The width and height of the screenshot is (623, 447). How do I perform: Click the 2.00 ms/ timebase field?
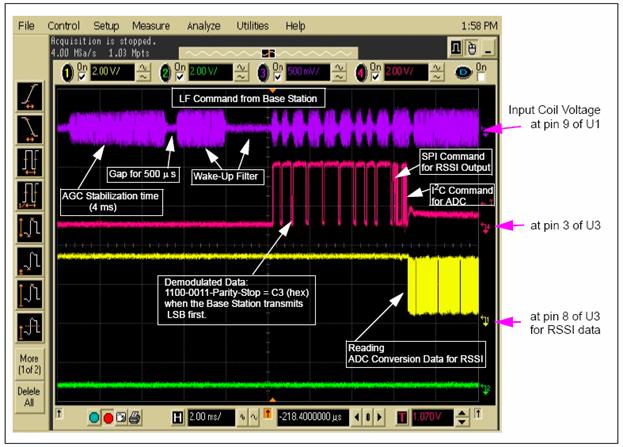[211, 418]
